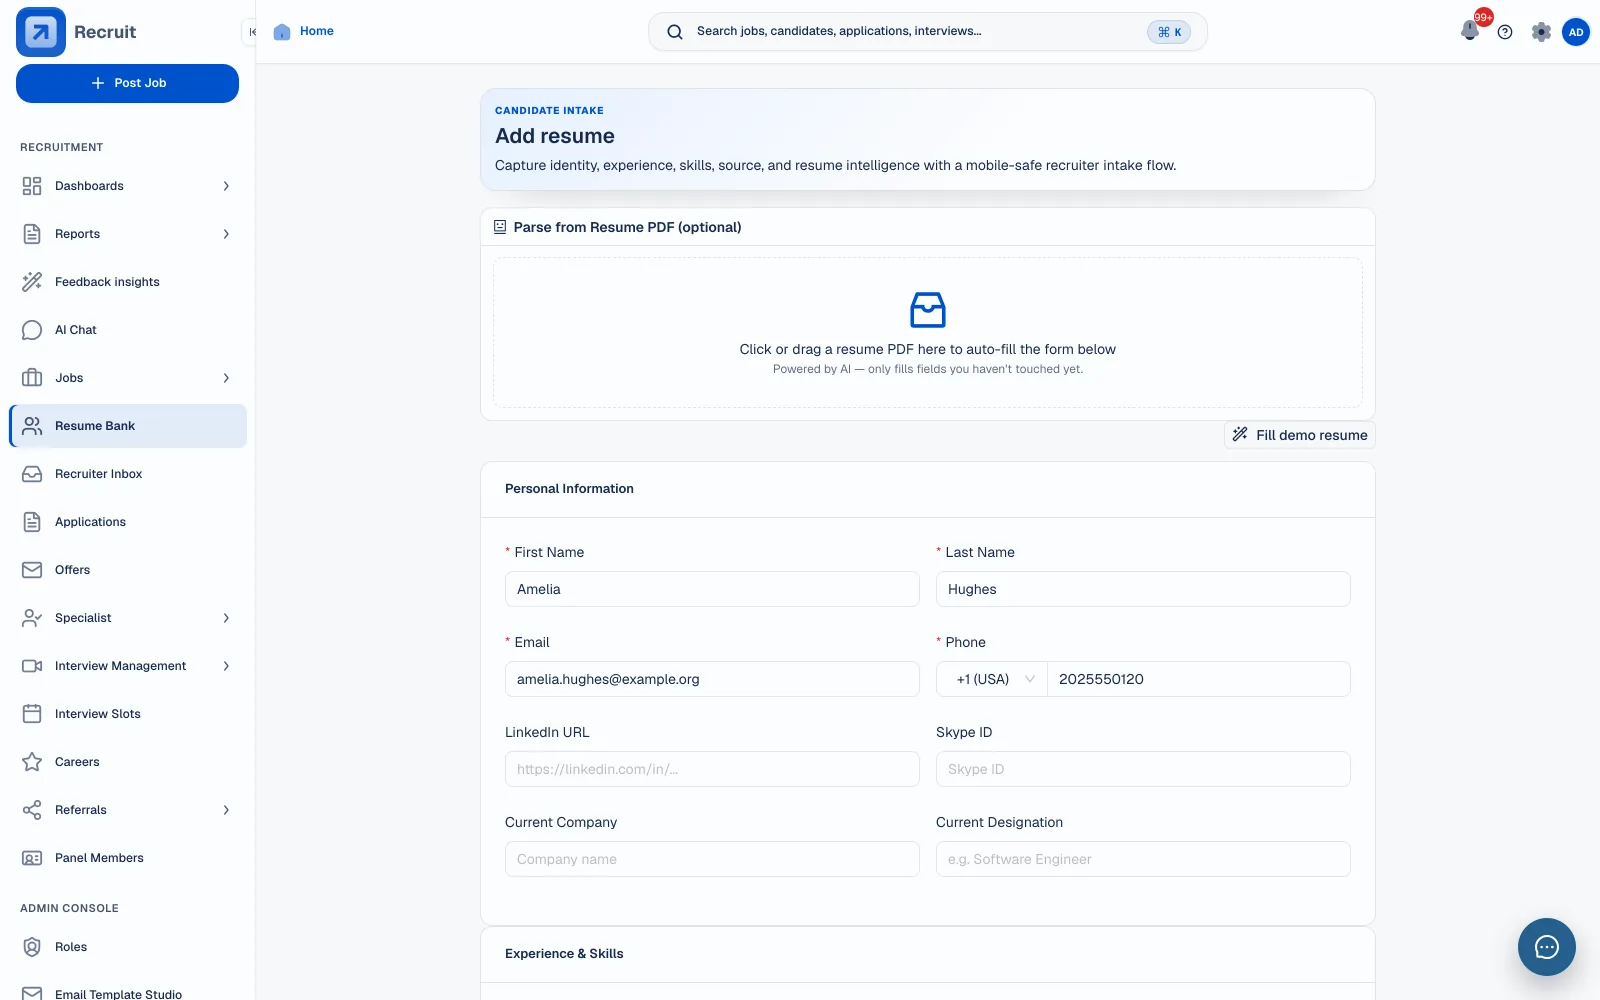This screenshot has width=1600, height=1000.
Task: Click the Feedback insights wand icon
Action: 32,282
